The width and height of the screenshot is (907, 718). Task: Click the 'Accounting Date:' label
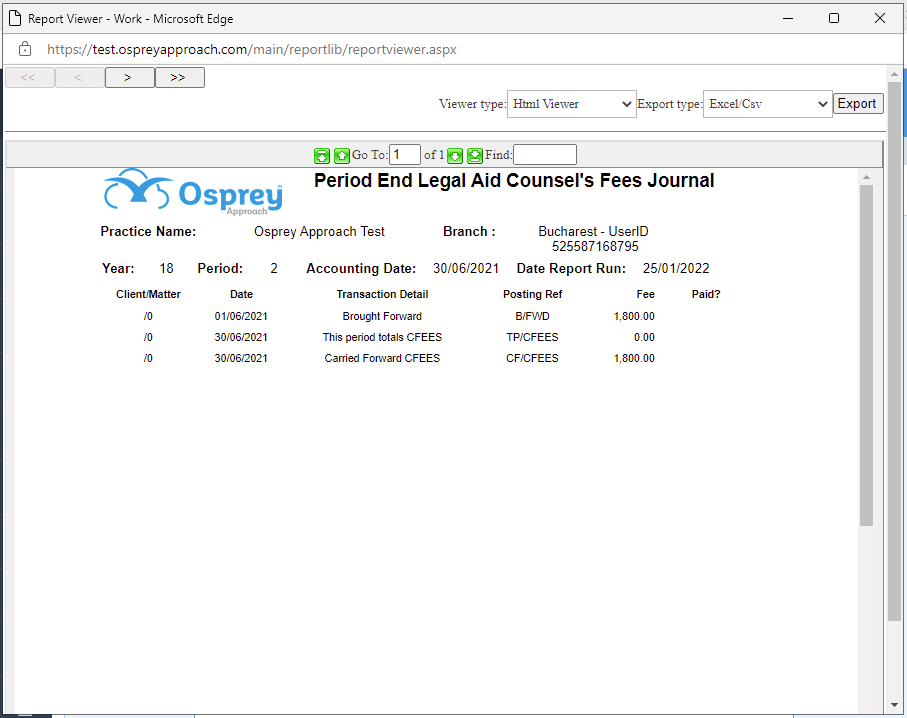[x=361, y=268]
